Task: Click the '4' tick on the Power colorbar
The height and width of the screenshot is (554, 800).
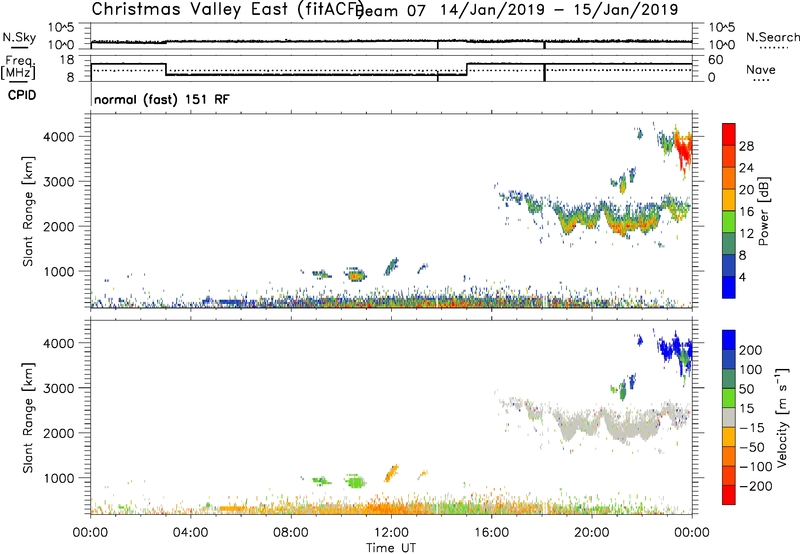Action: (743, 277)
